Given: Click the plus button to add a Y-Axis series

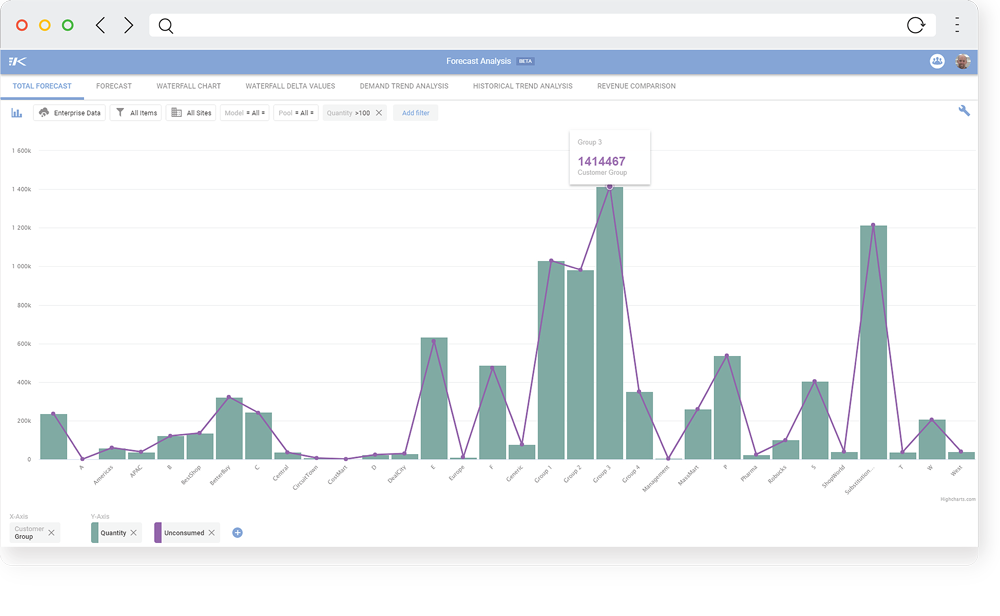Looking at the screenshot, I should tap(237, 532).
